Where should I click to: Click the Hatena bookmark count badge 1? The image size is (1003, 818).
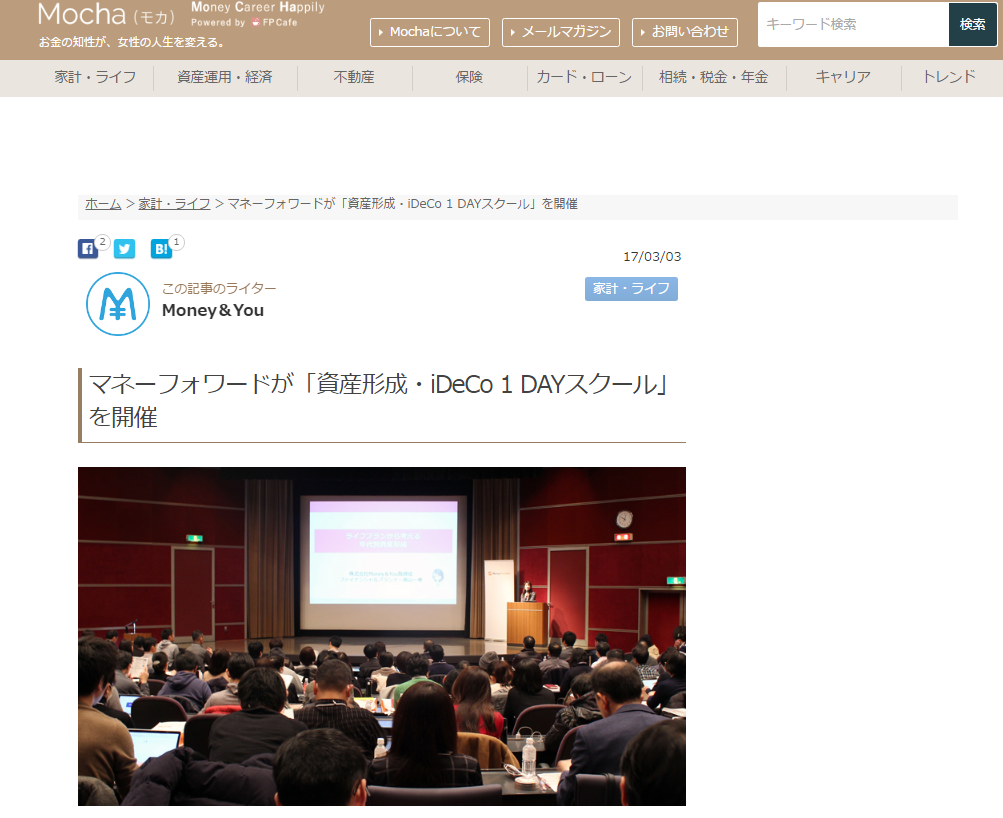click(177, 242)
